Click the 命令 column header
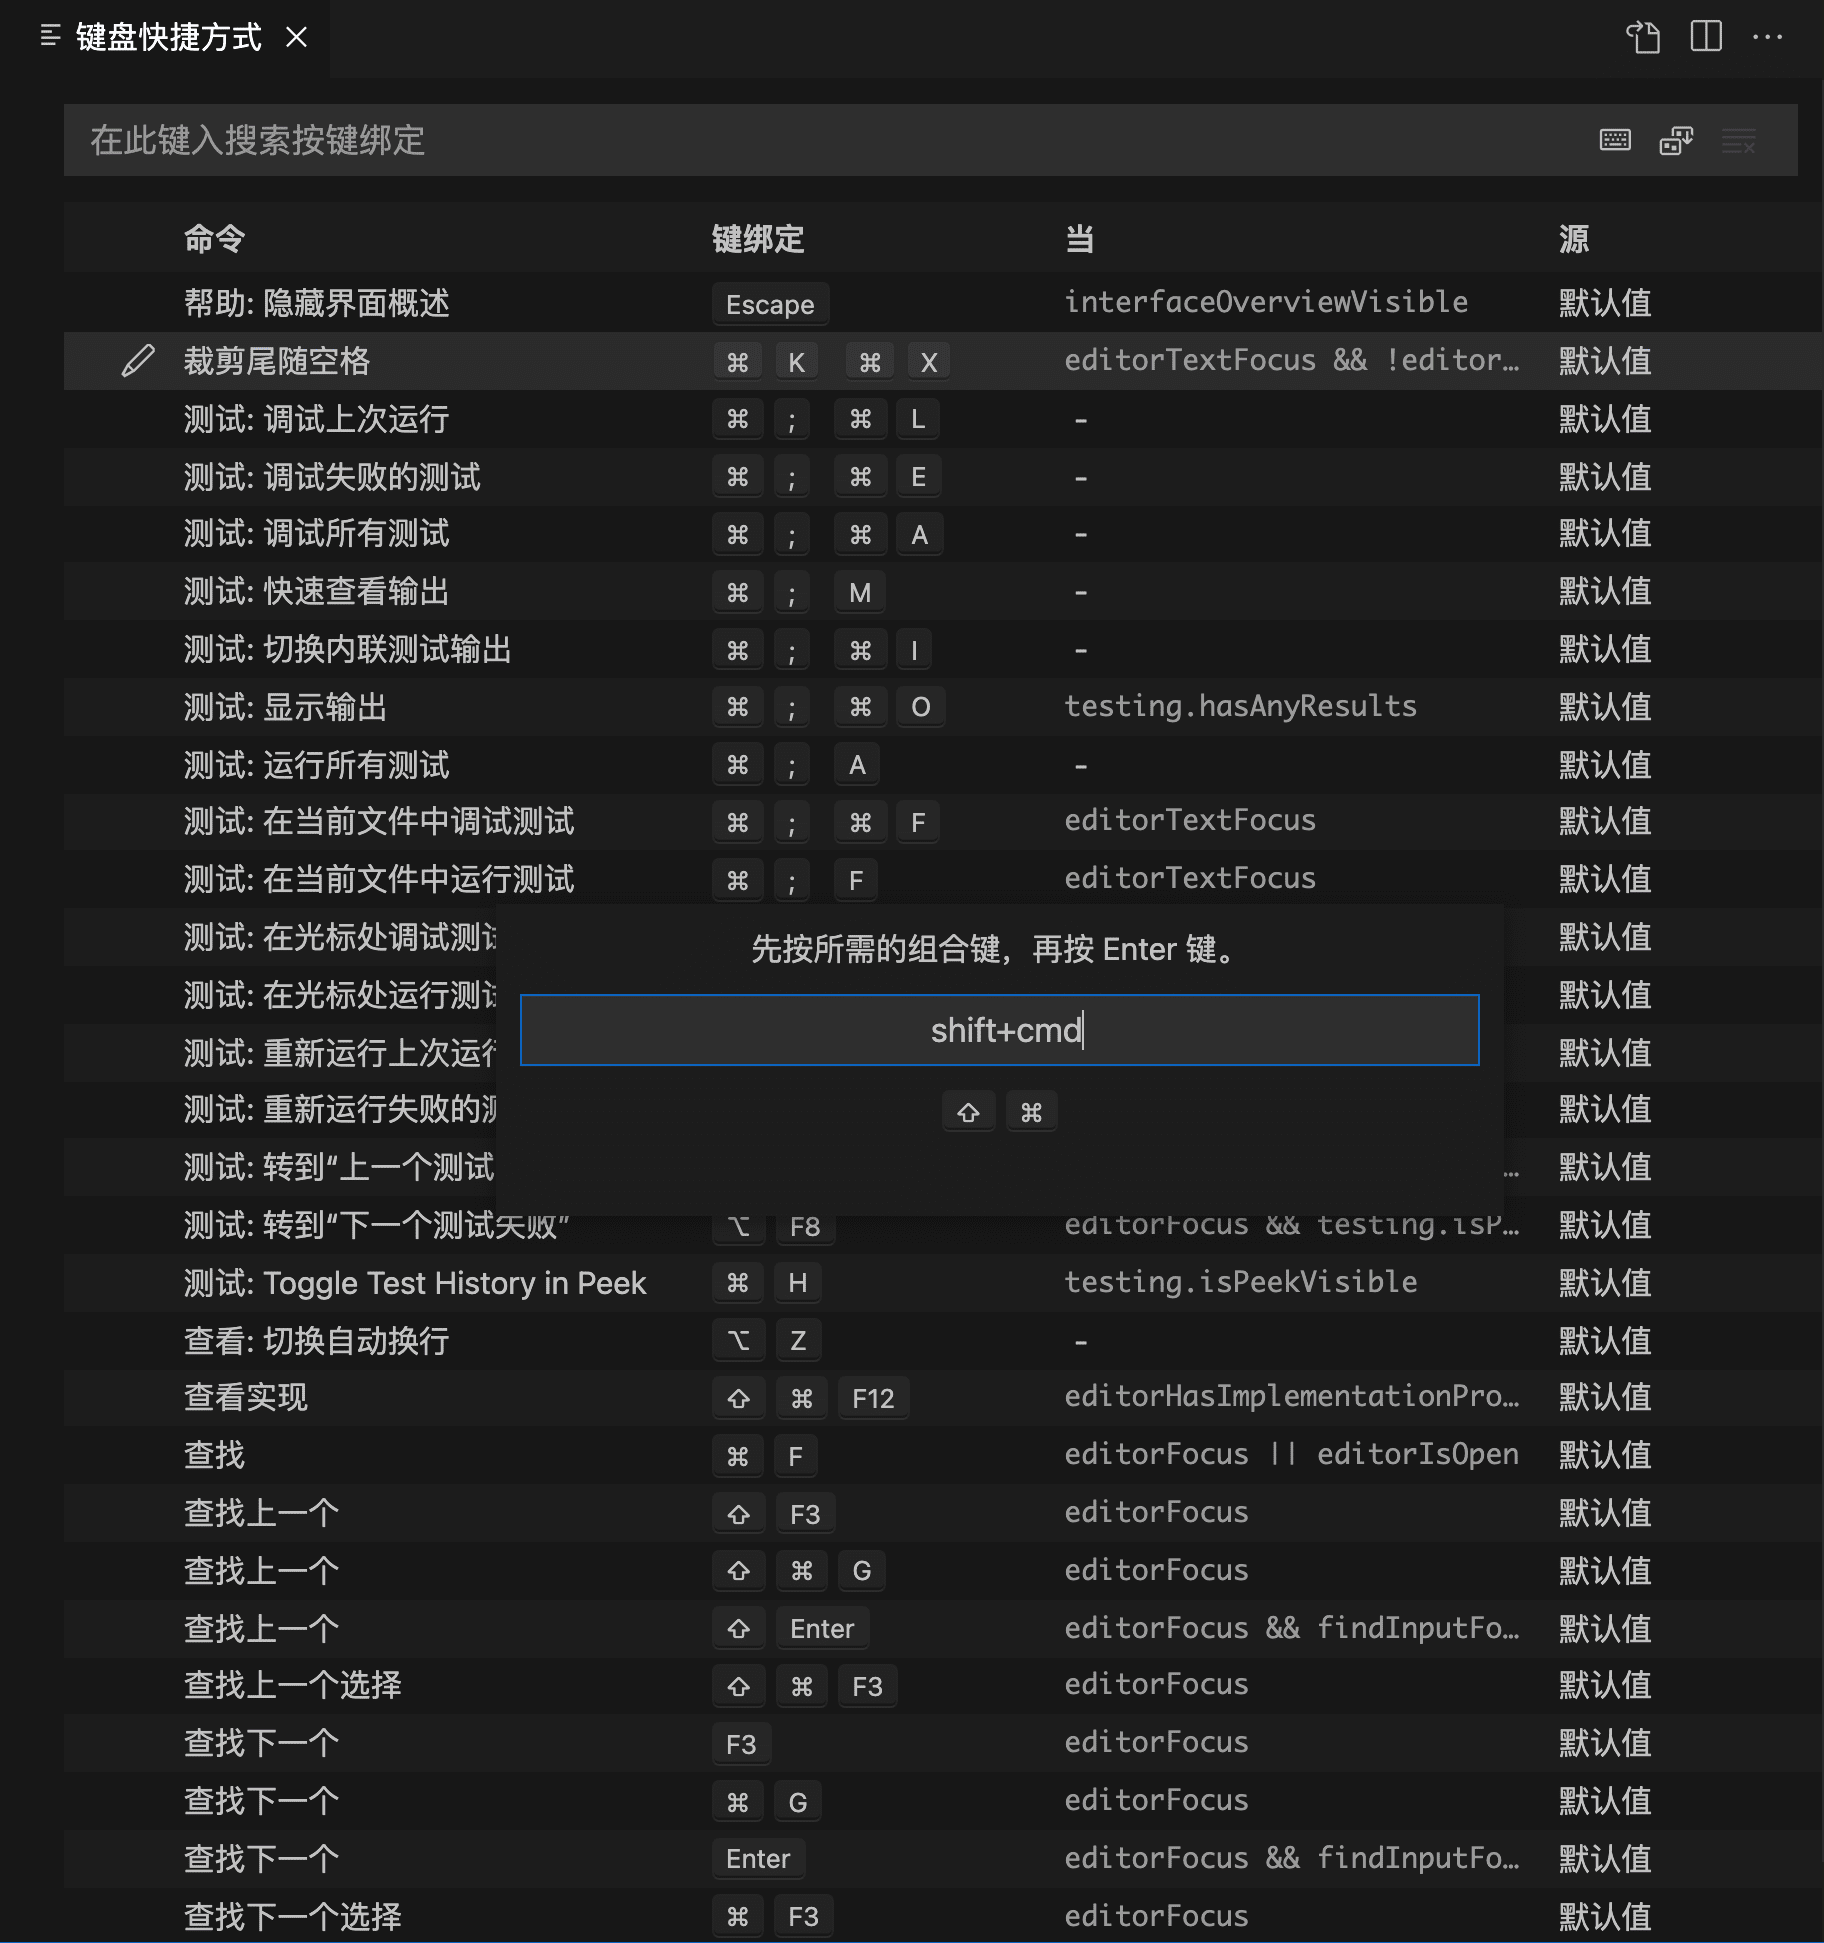This screenshot has width=1824, height=1943. coord(215,239)
